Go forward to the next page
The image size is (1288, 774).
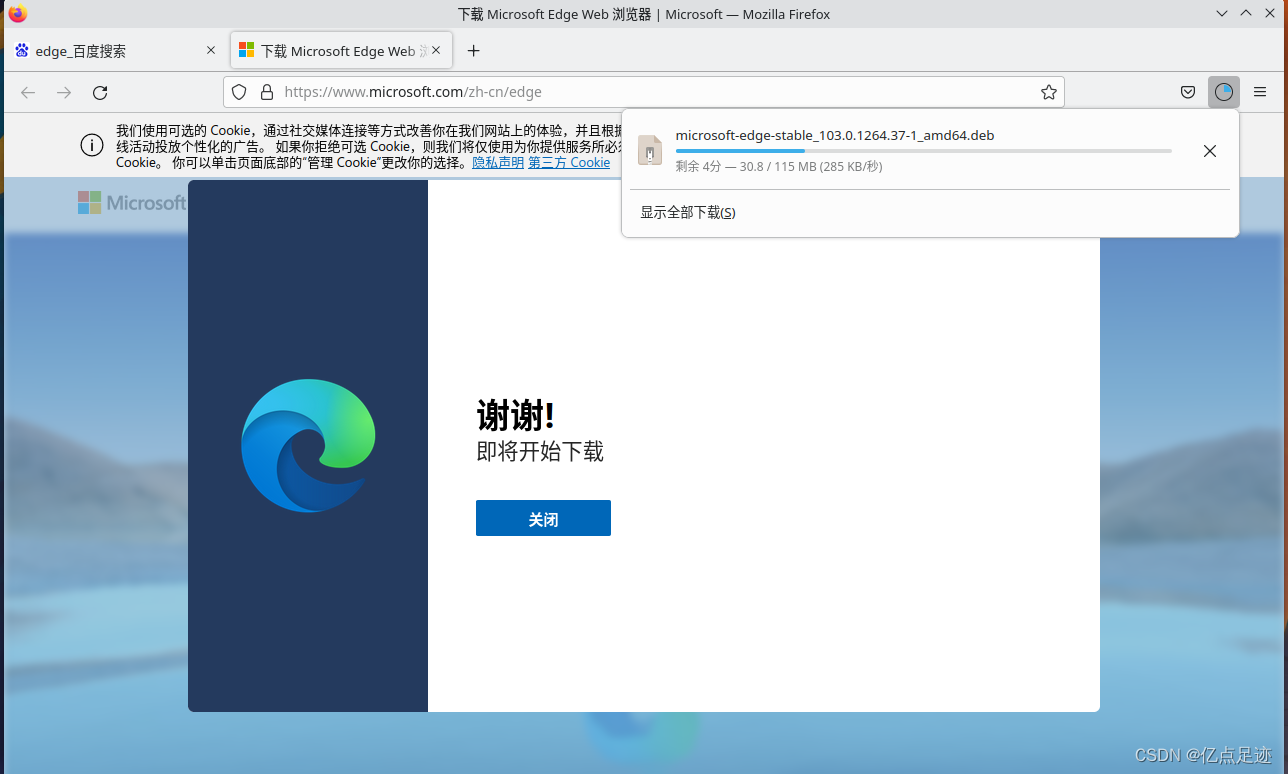point(64,92)
